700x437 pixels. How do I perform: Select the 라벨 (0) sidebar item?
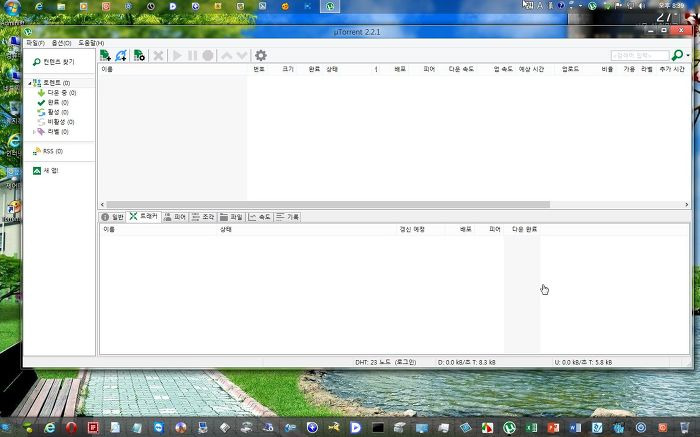coord(53,132)
